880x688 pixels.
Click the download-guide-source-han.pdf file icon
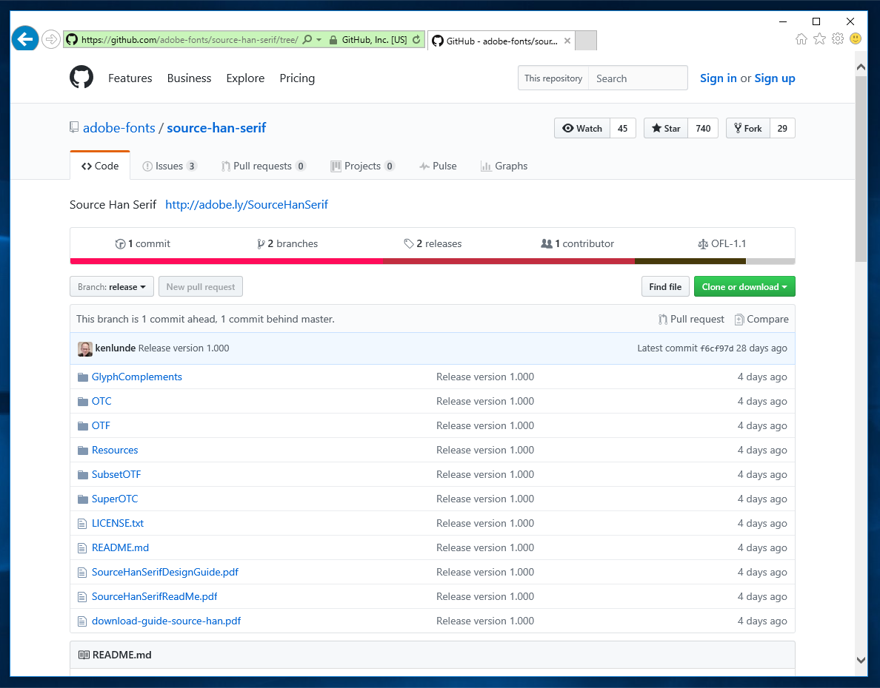coord(82,621)
